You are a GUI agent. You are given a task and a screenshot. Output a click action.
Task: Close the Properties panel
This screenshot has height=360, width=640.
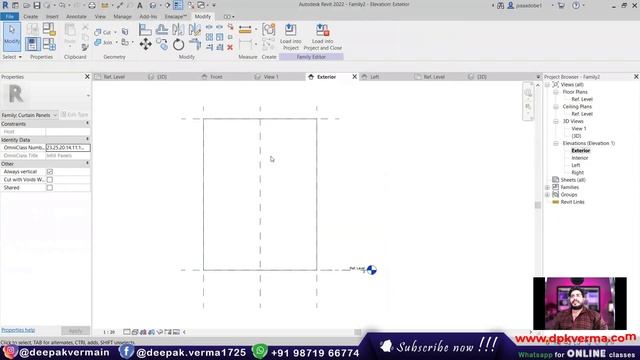pyautogui.click(x=87, y=77)
